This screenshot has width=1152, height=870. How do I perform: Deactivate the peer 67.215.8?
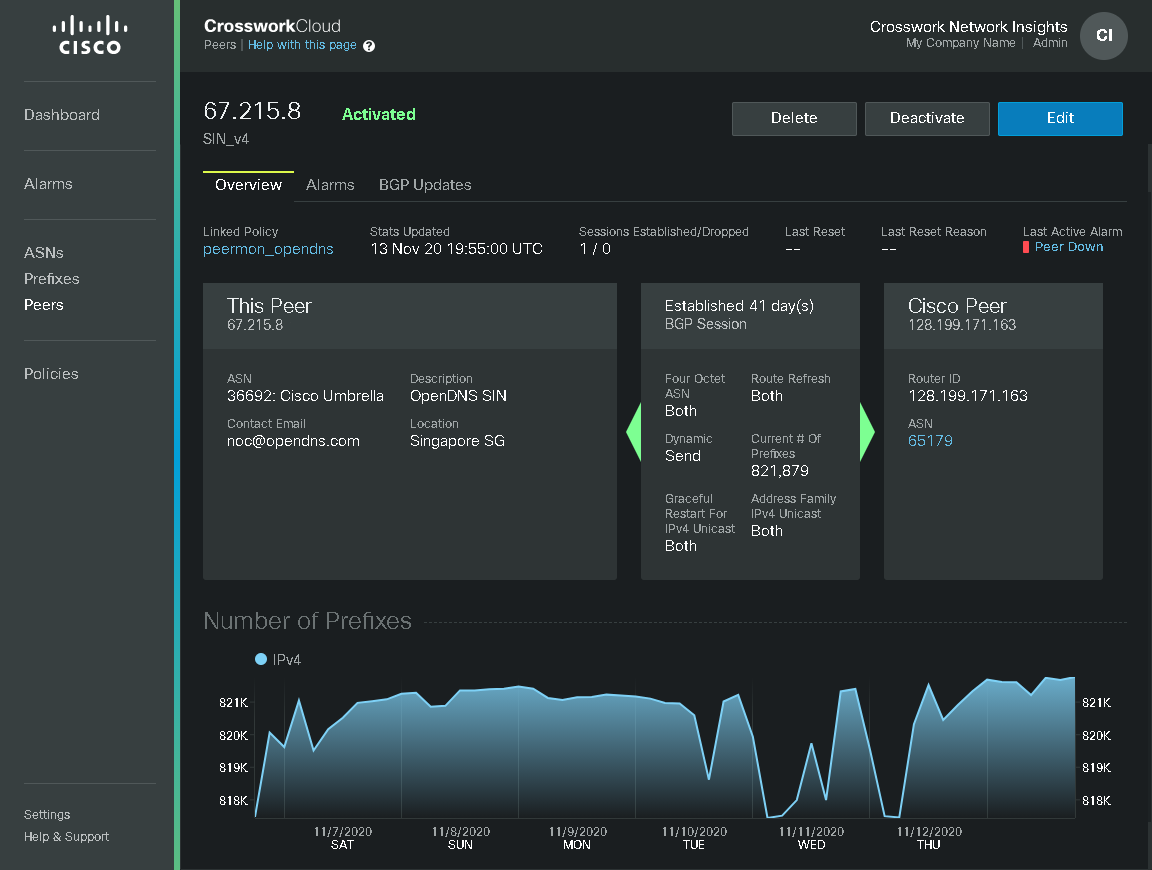tap(926, 118)
